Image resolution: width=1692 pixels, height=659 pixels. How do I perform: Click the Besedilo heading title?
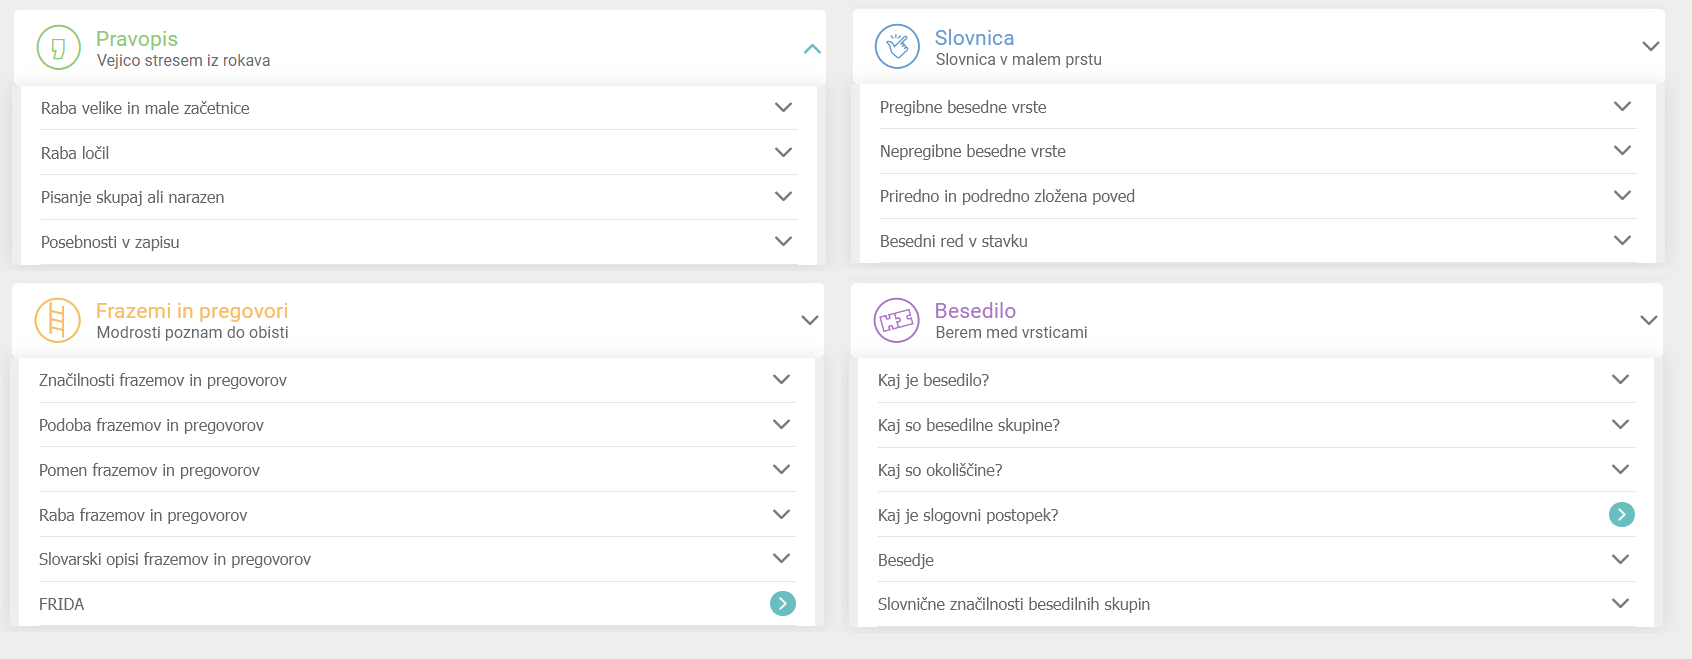[x=975, y=311]
